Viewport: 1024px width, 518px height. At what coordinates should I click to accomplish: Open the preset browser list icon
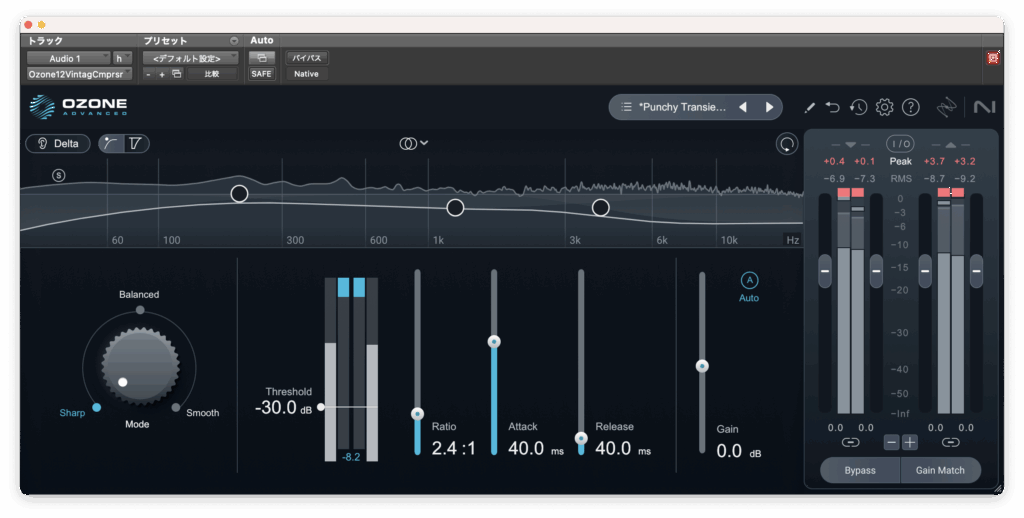(626, 107)
